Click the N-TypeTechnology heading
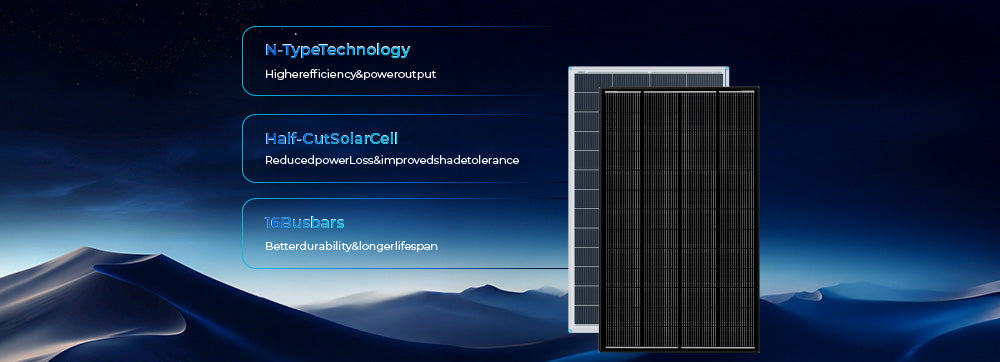Screen dimensions: 1000x362 click(337, 50)
